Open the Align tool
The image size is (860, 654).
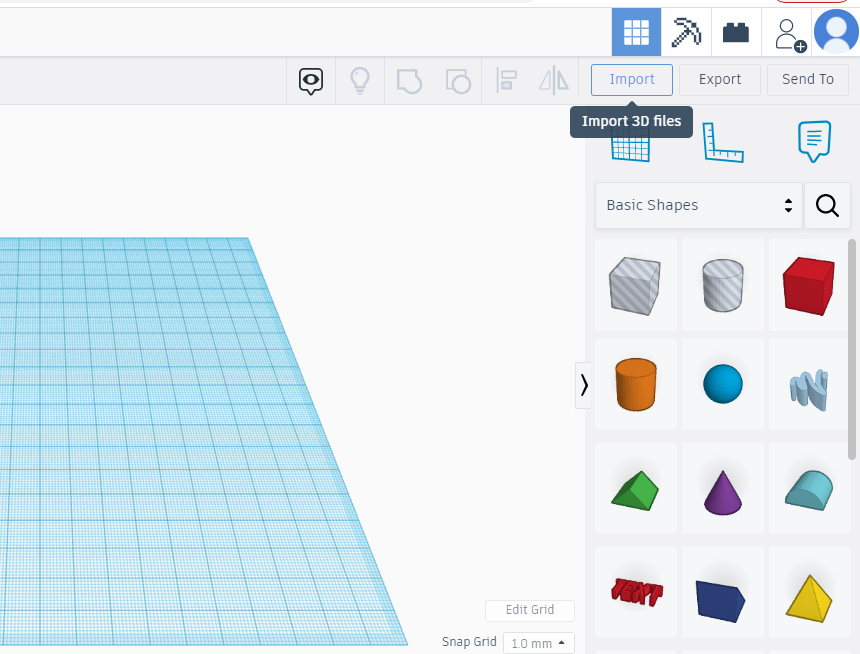coord(506,80)
